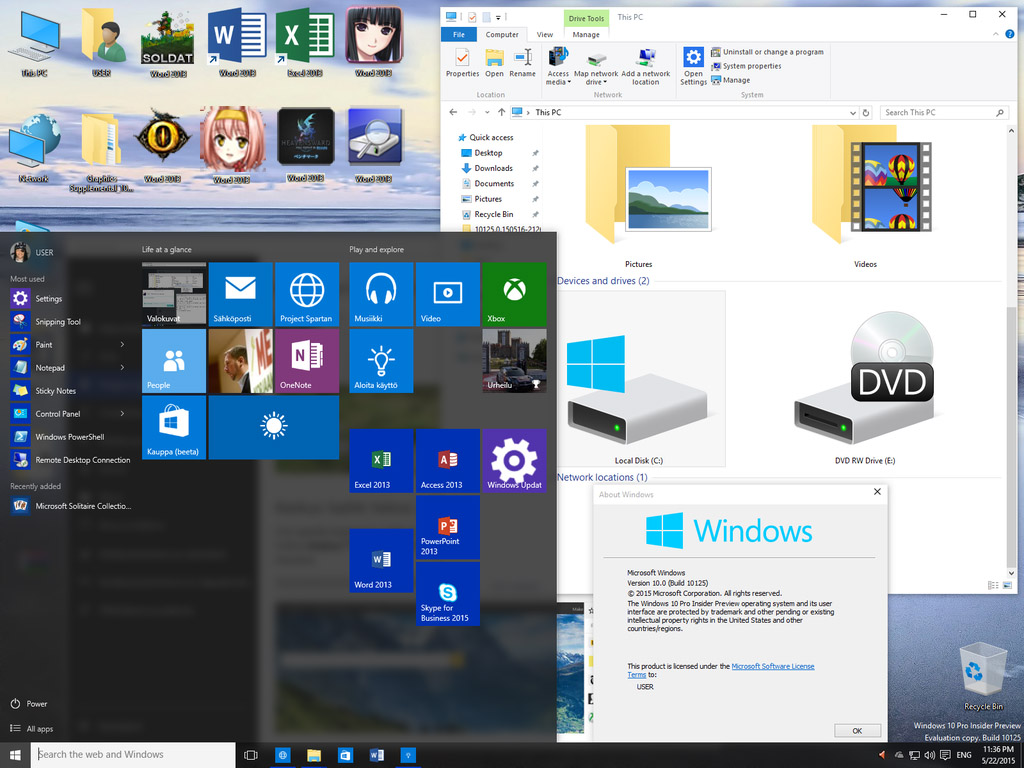The width and height of the screenshot is (1024, 768).
Task: Open the Musiikki tile
Action: tap(381, 294)
